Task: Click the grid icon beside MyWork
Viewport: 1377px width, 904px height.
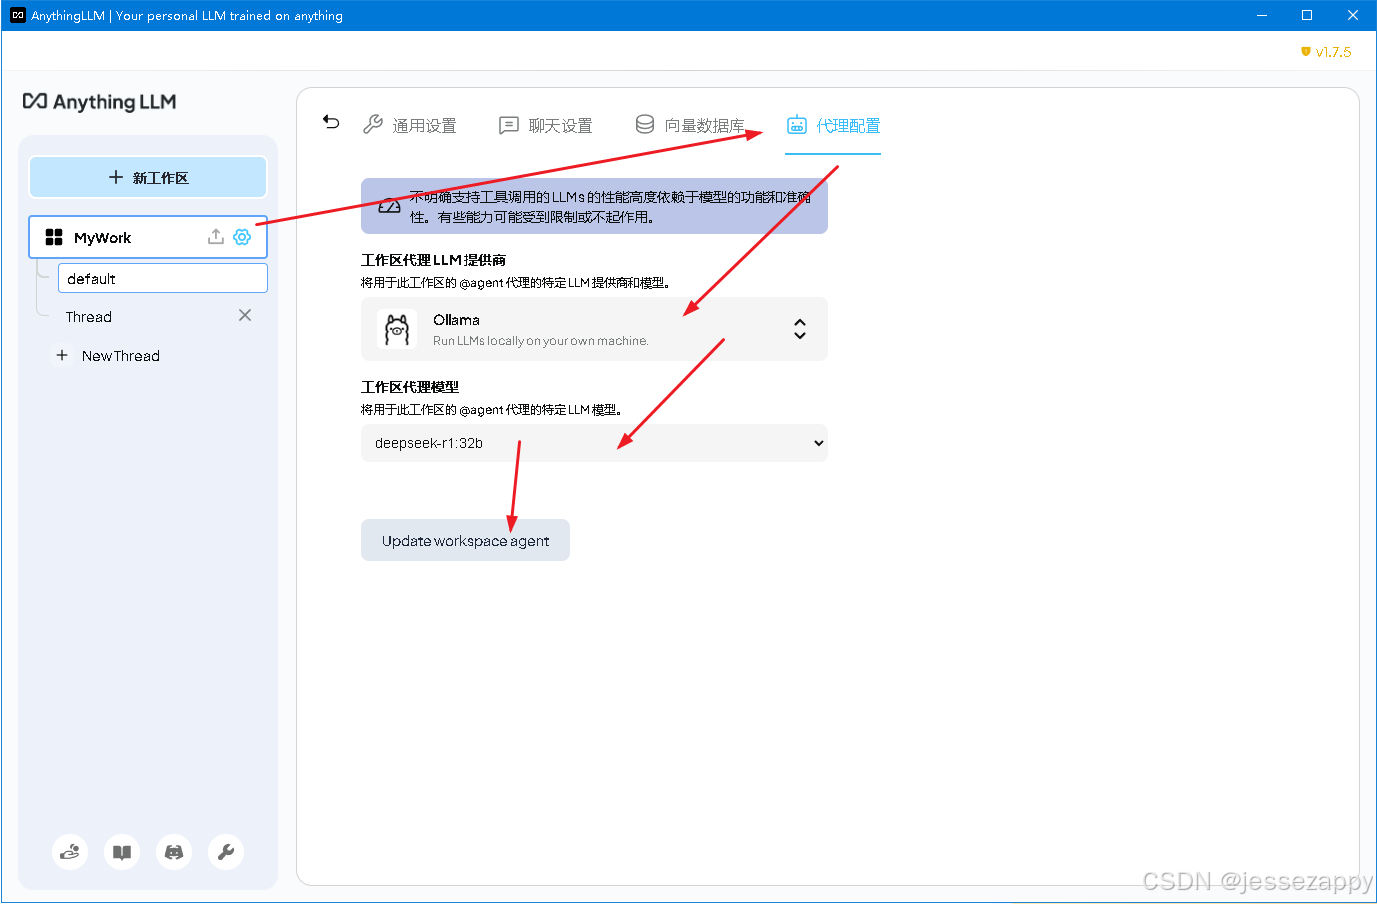Action: 54,237
